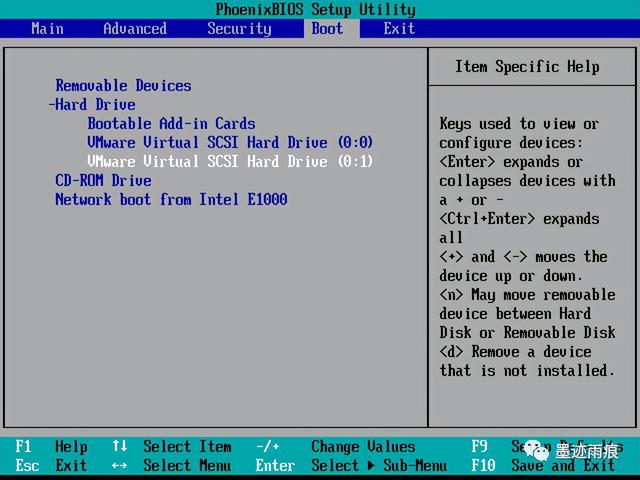Select CD-ROM Drive boot entry
The width and height of the screenshot is (640, 480).
pos(103,180)
